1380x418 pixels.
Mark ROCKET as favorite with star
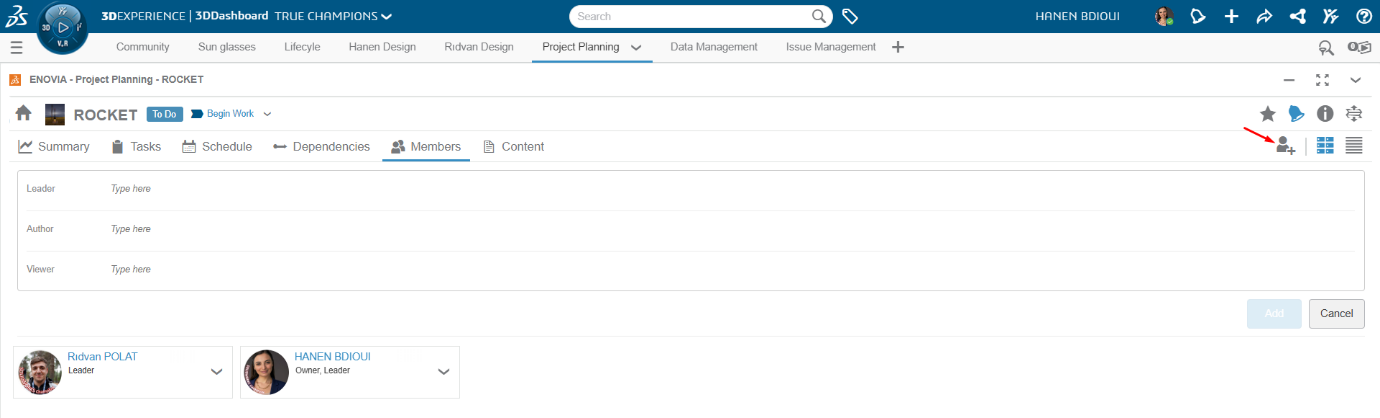(x=1267, y=114)
